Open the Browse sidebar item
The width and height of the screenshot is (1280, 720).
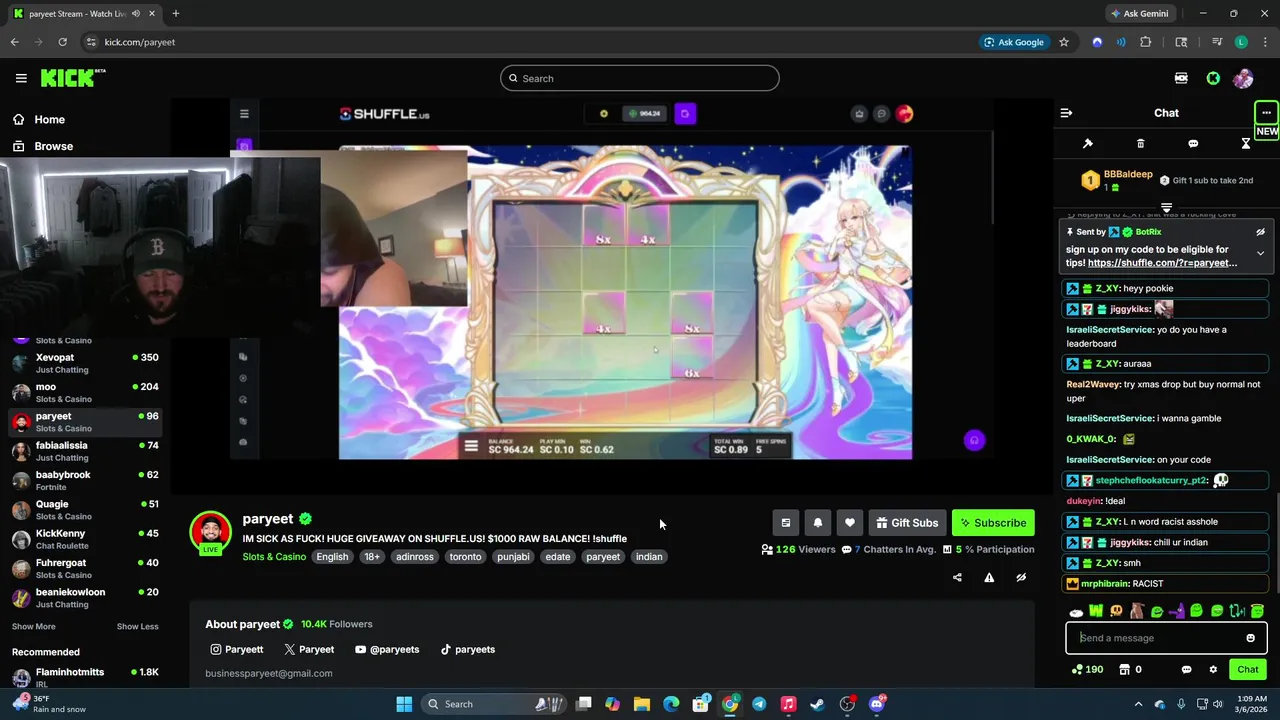point(42,146)
